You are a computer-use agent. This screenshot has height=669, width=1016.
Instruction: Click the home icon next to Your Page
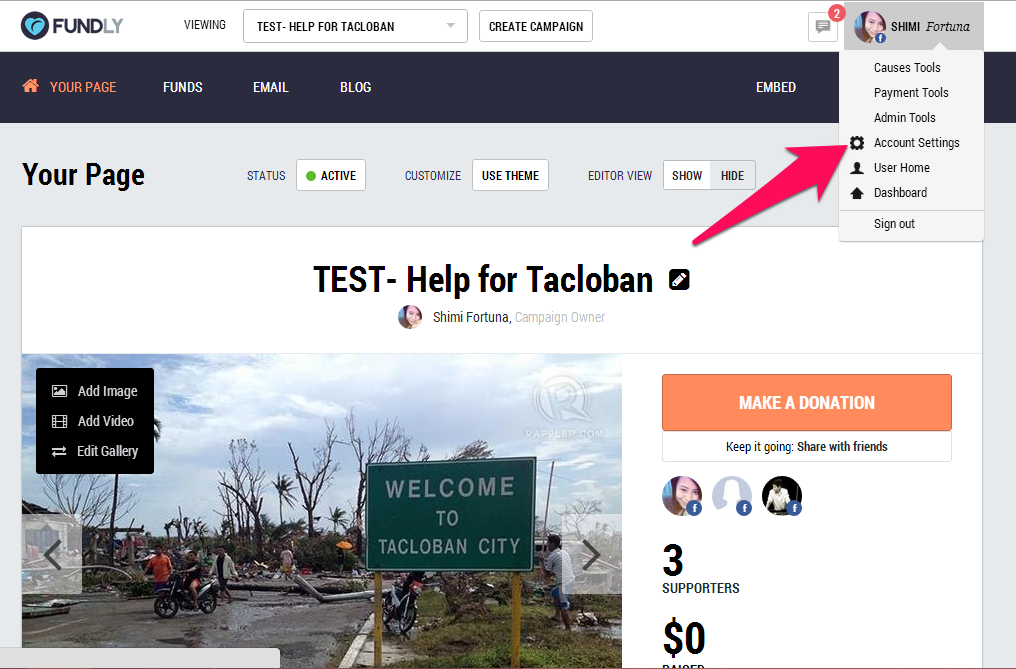tap(30, 86)
